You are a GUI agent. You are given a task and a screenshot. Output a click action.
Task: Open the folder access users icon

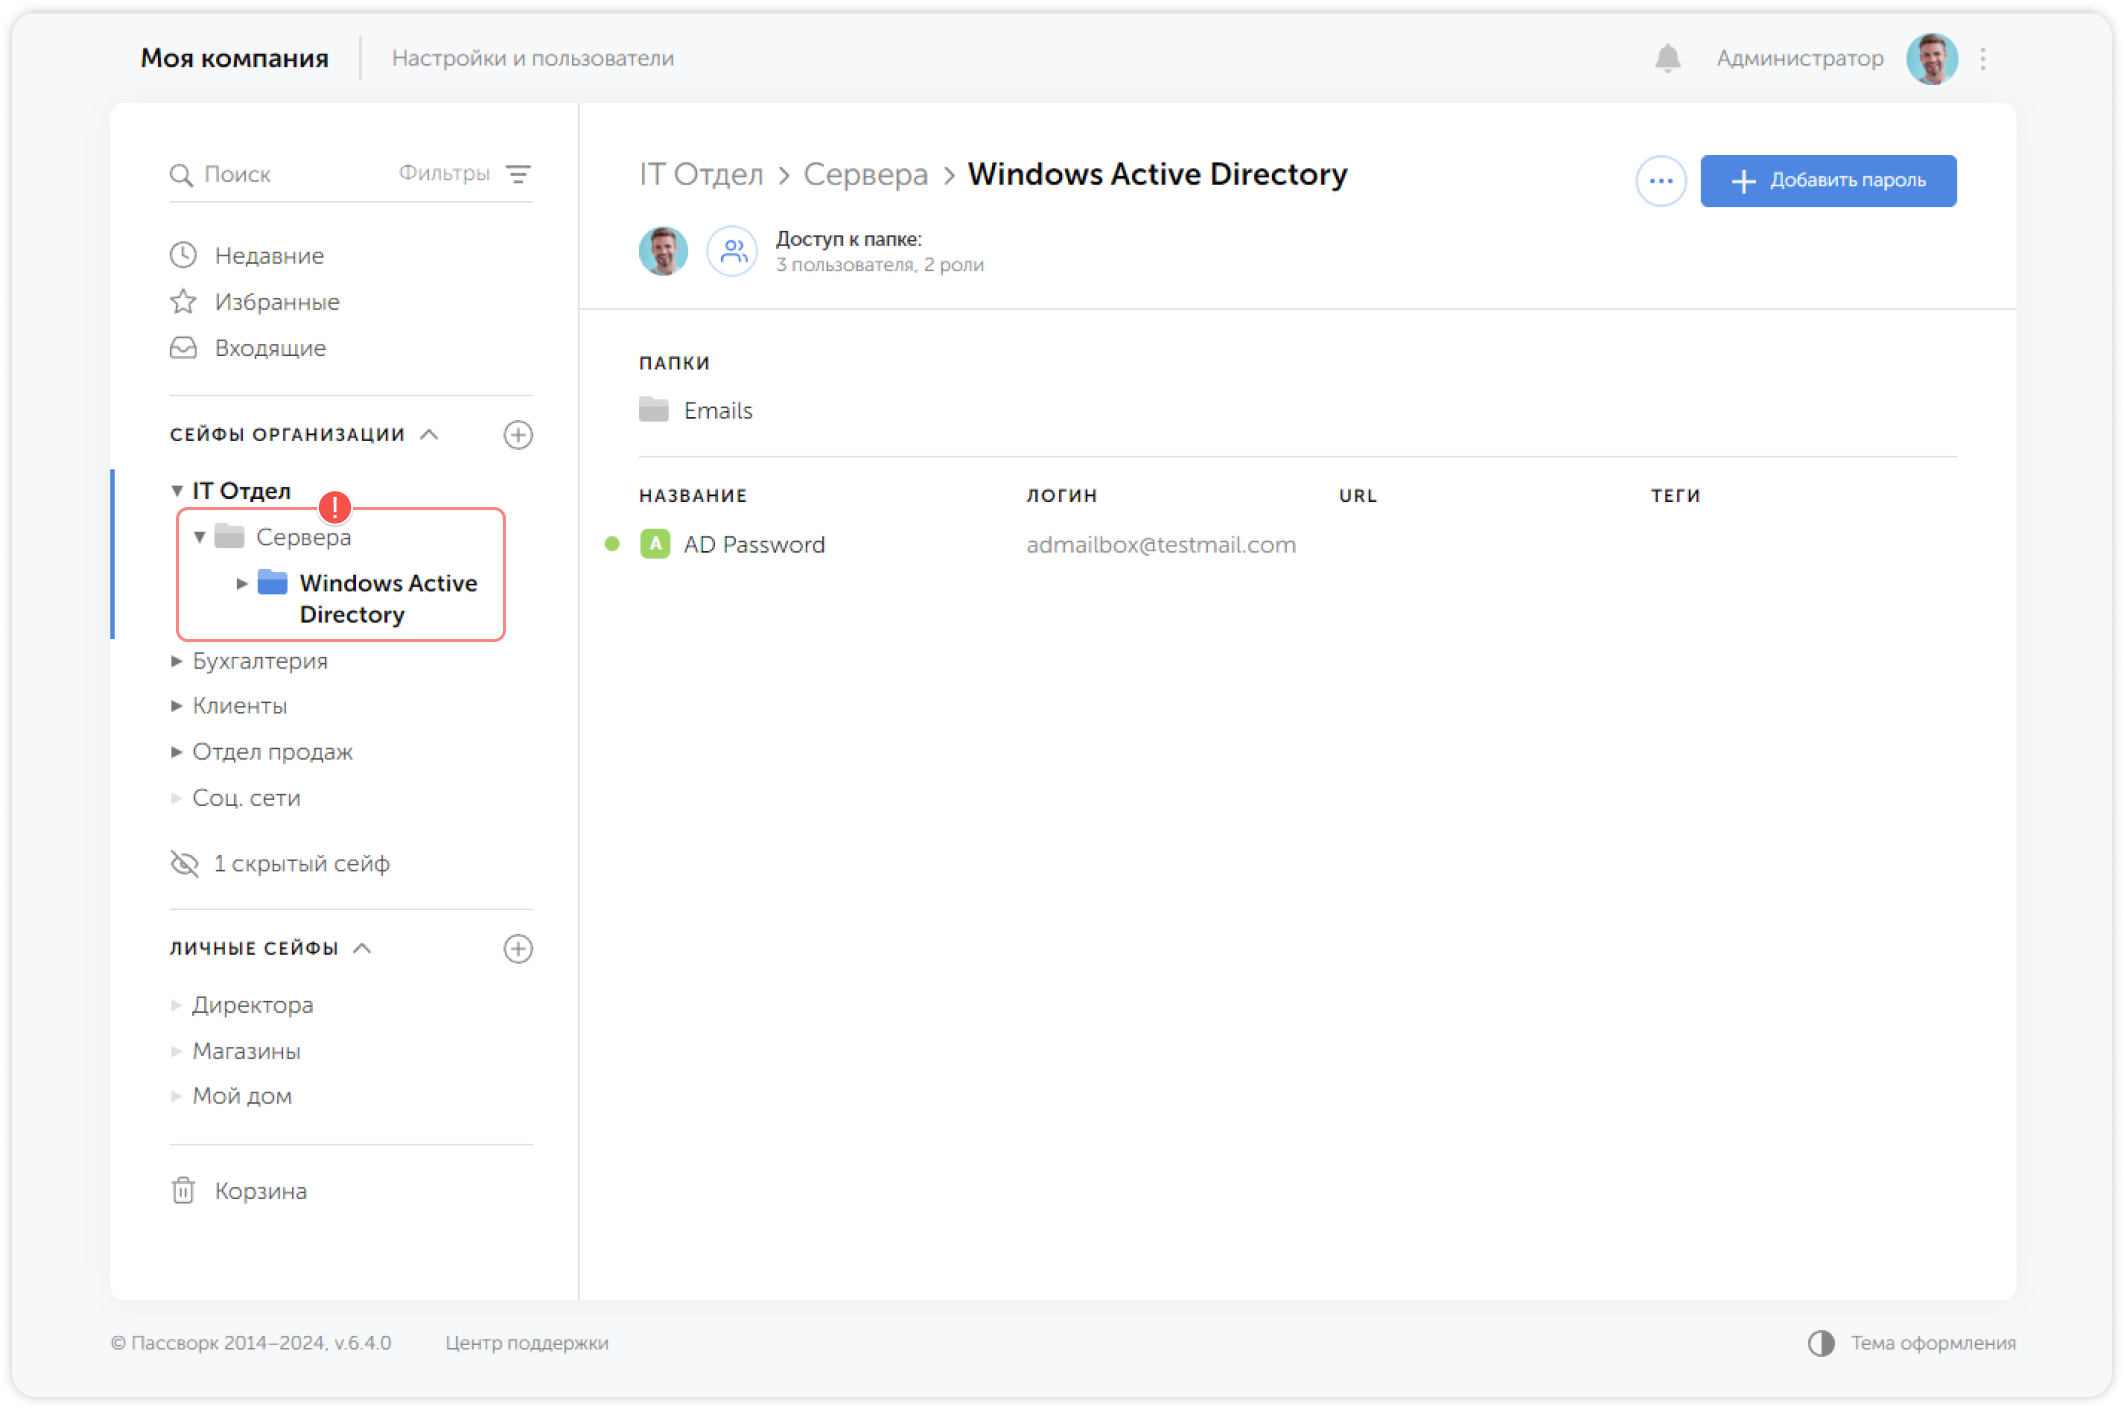pyautogui.click(x=733, y=251)
